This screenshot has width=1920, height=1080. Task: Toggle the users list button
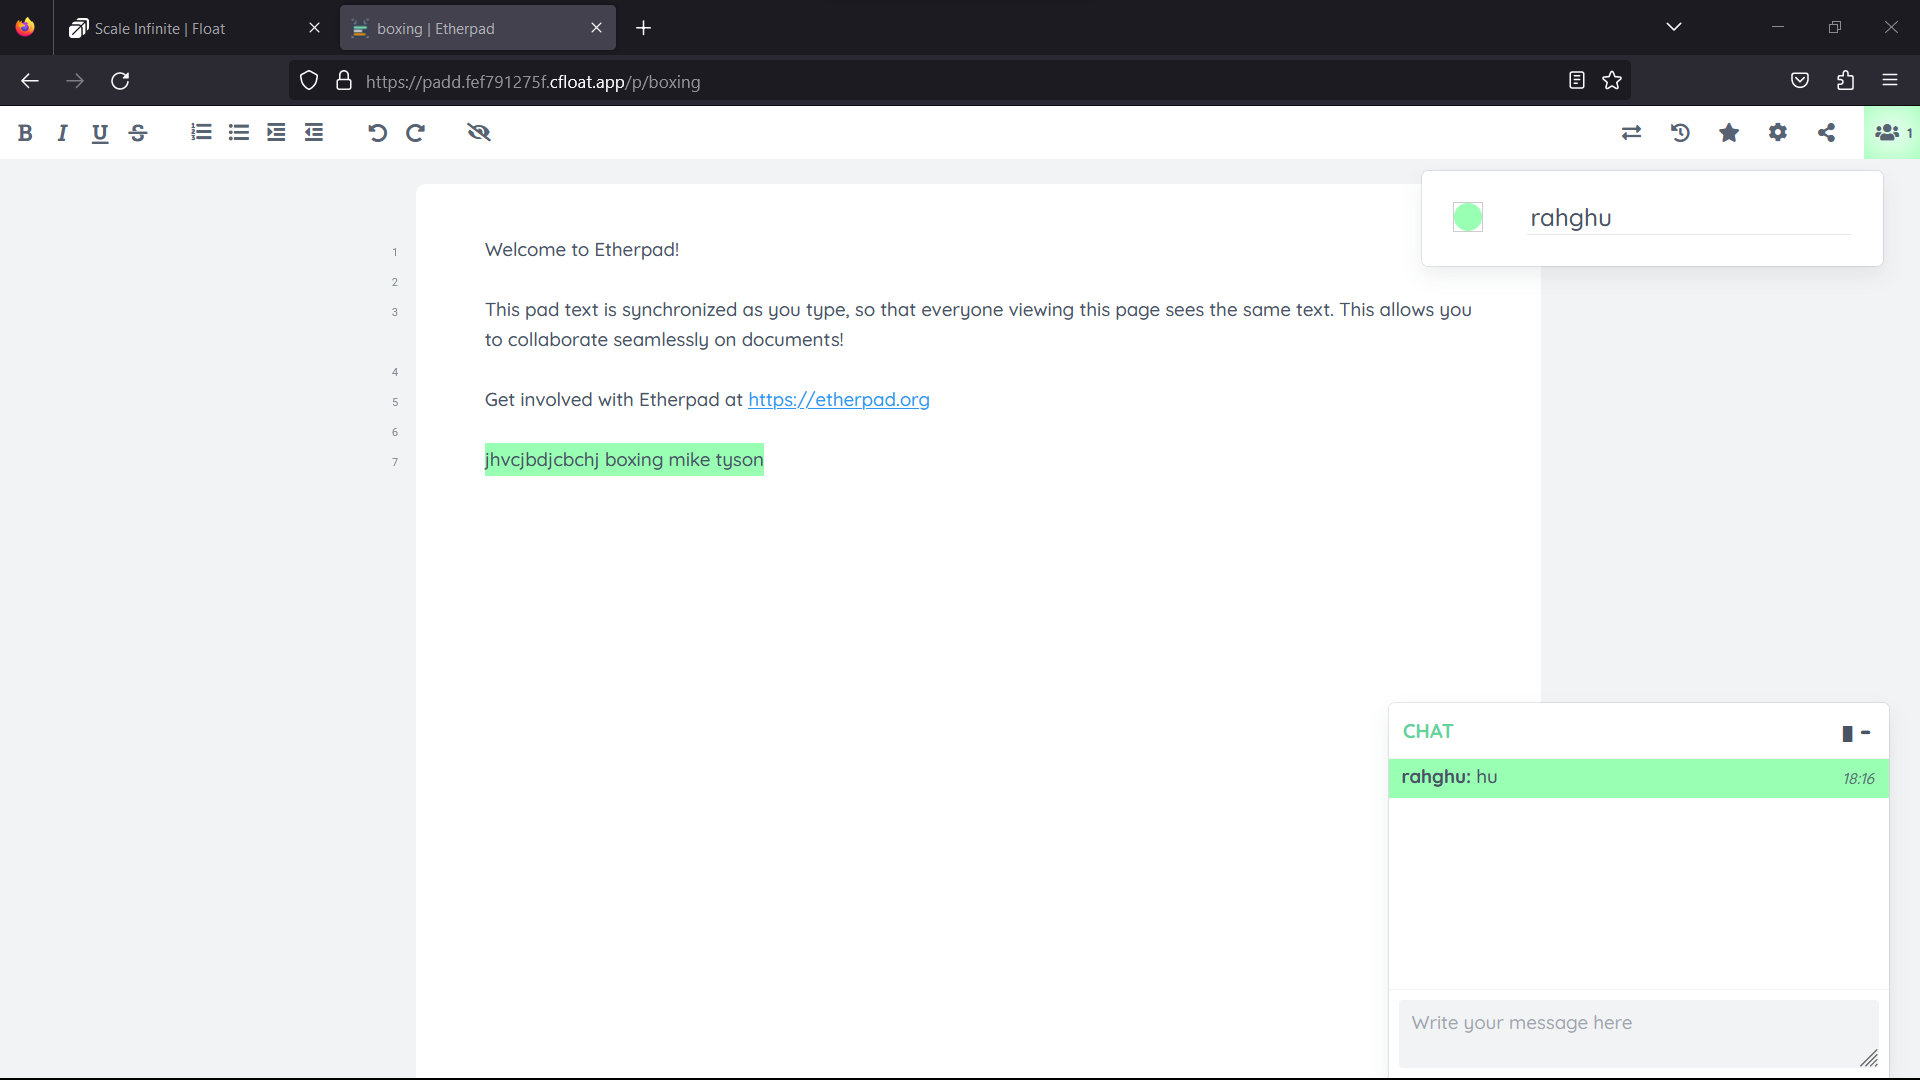click(x=1892, y=133)
